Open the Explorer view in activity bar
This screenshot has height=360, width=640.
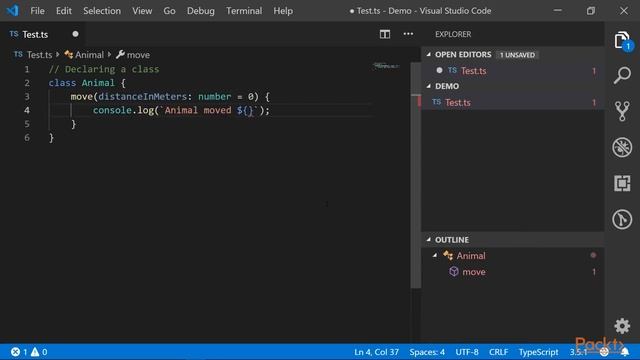622,40
